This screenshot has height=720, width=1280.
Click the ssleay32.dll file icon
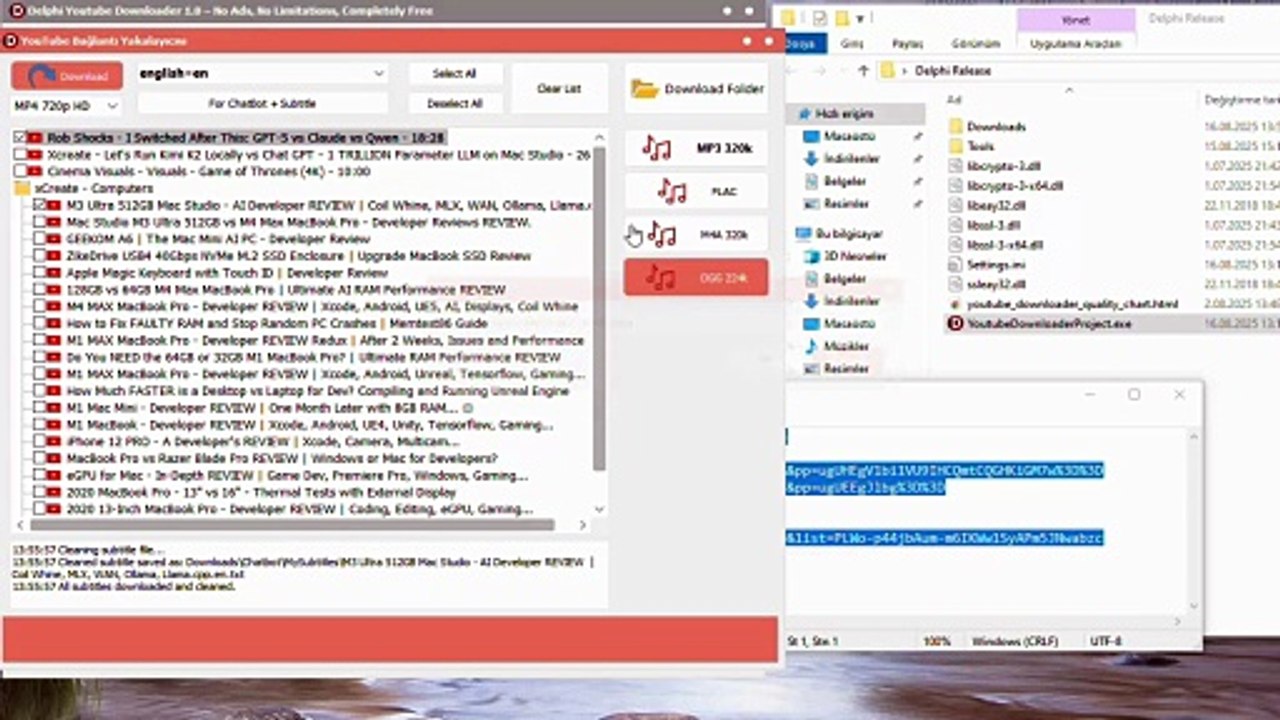(955, 285)
